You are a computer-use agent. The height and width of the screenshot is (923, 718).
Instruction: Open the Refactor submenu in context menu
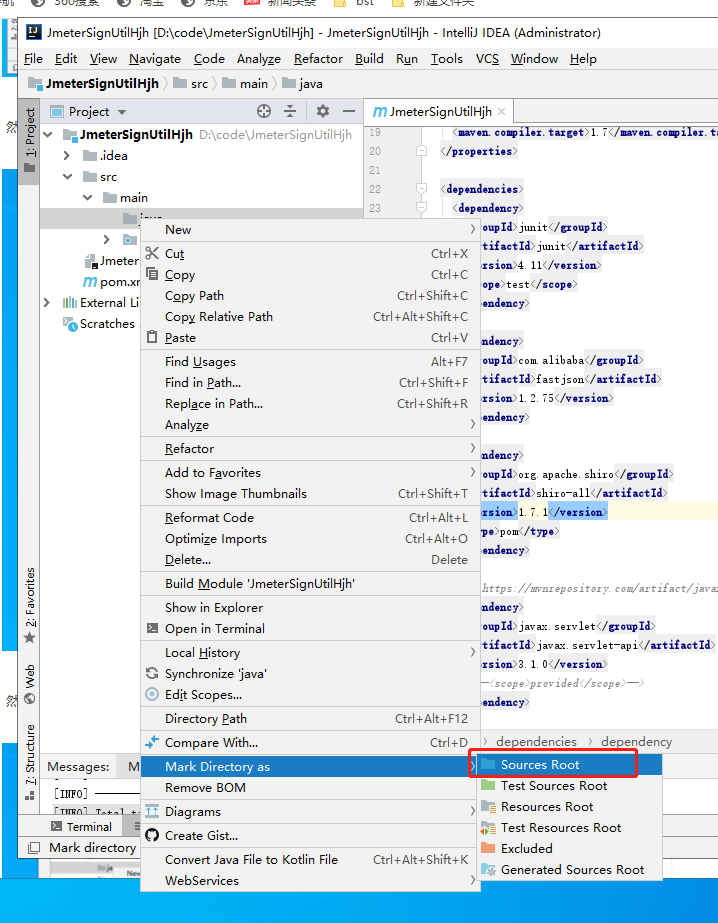click(310, 449)
